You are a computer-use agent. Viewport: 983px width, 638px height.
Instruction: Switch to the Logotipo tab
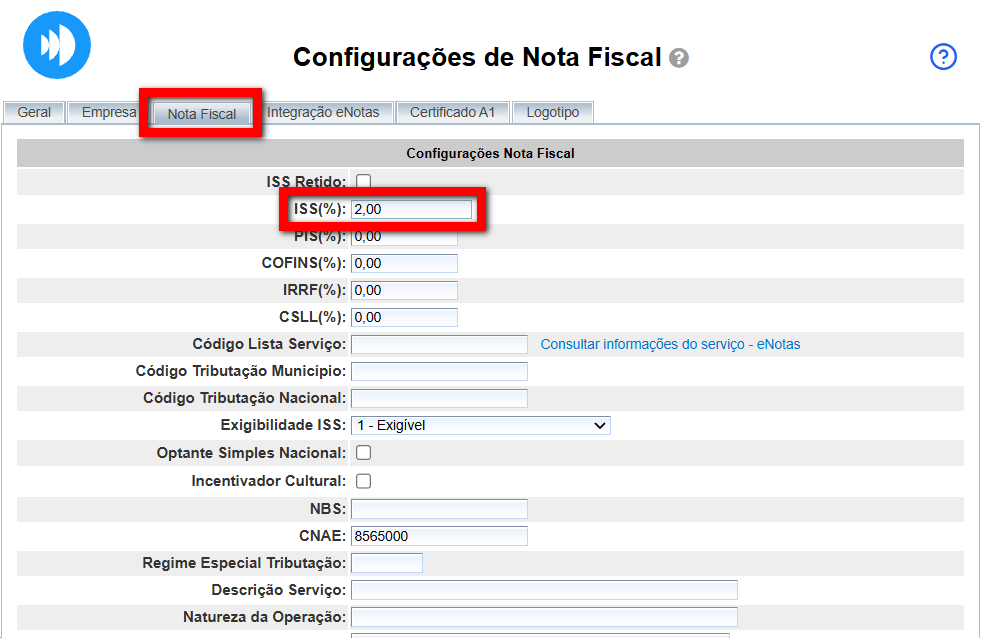(x=552, y=113)
